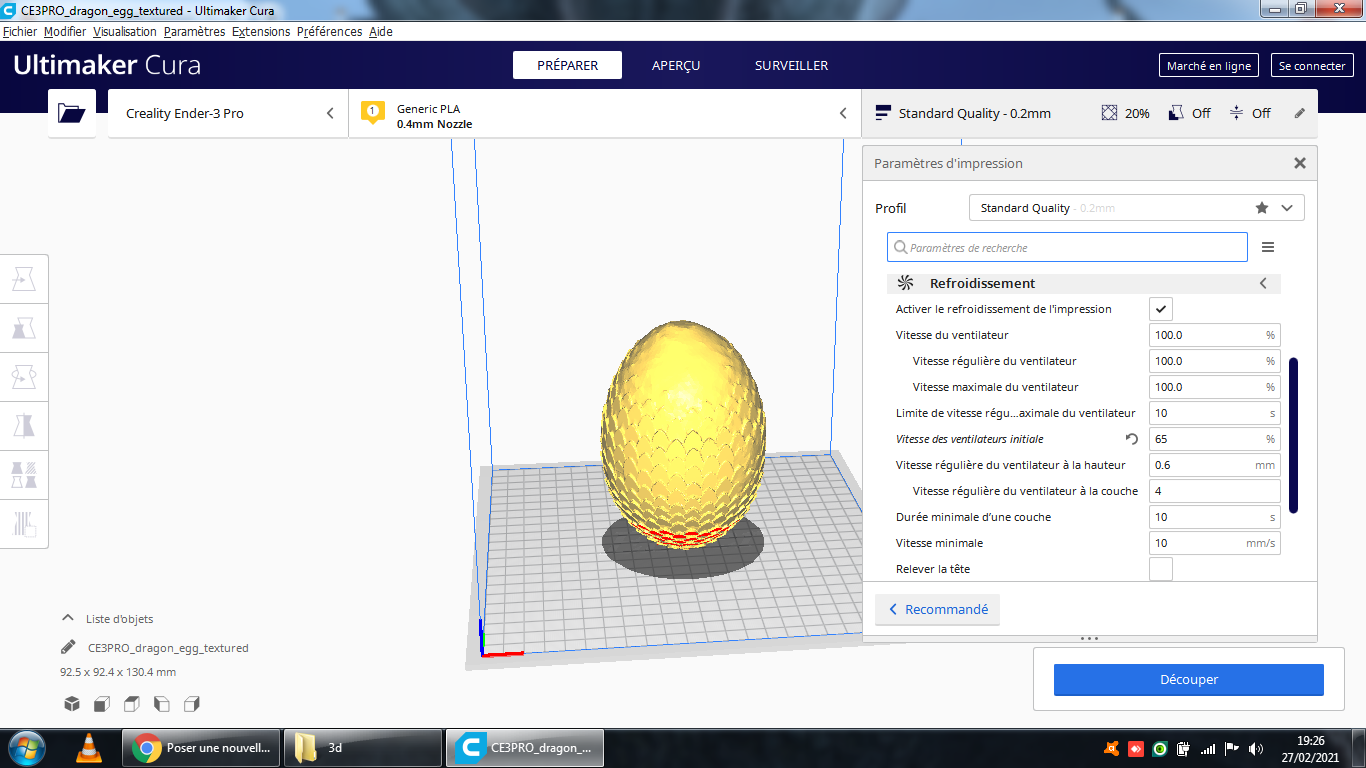Click Vitesse régulière du ventilateur value field
Image resolution: width=1366 pixels, height=768 pixels.
tap(1215, 361)
